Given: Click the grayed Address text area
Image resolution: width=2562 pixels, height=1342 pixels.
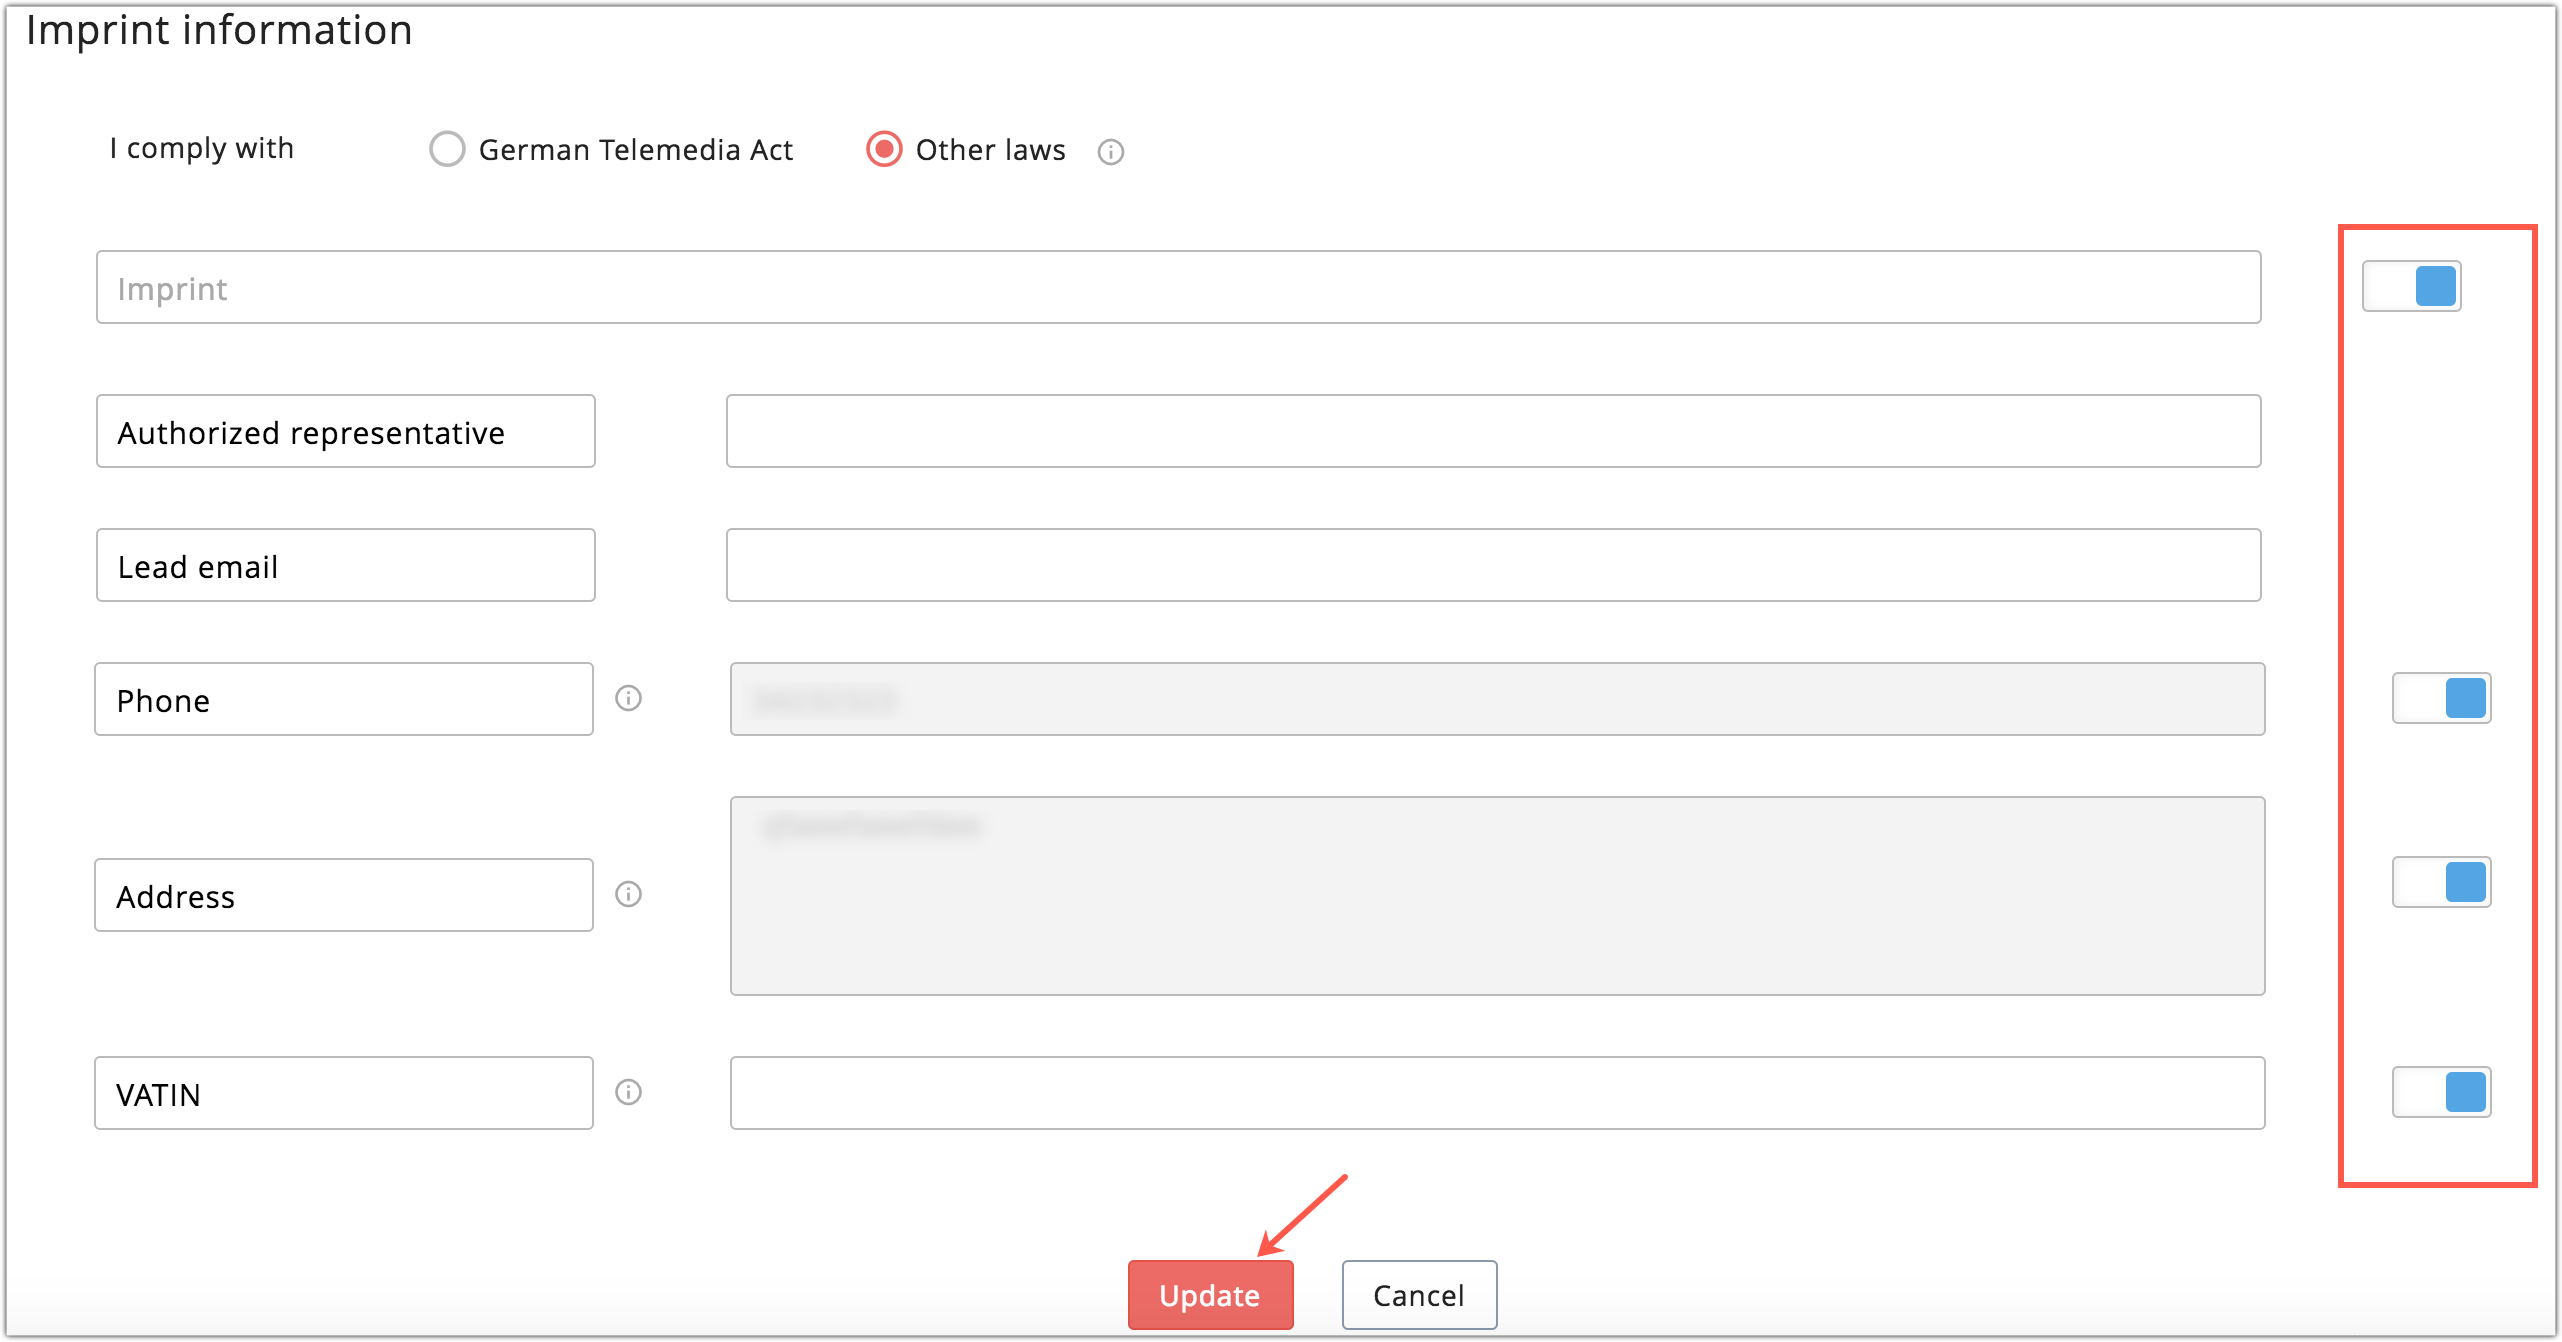Looking at the screenshot, I should (1497, 895).
